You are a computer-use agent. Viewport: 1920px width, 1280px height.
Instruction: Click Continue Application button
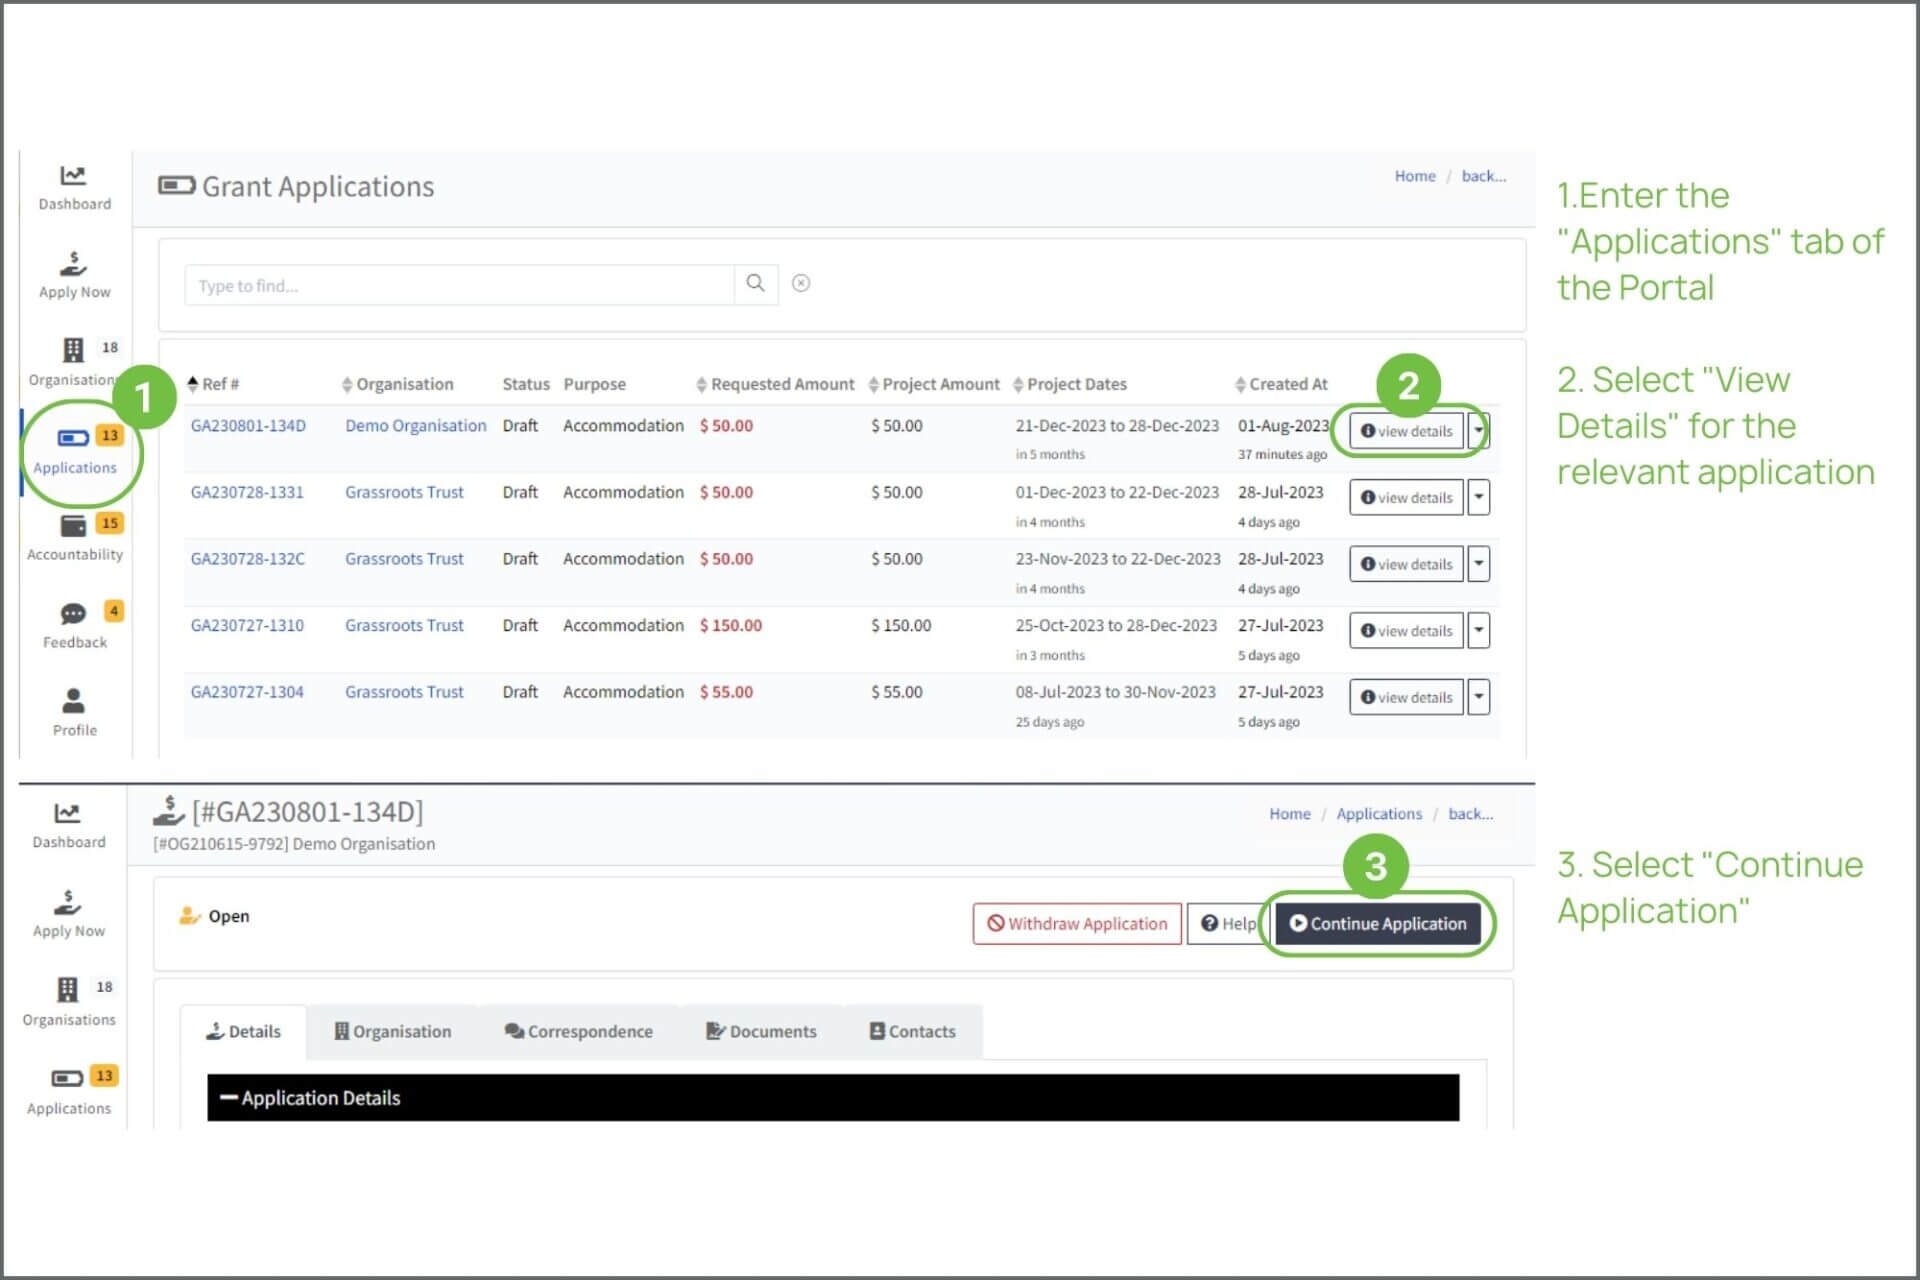(1377, 923)
